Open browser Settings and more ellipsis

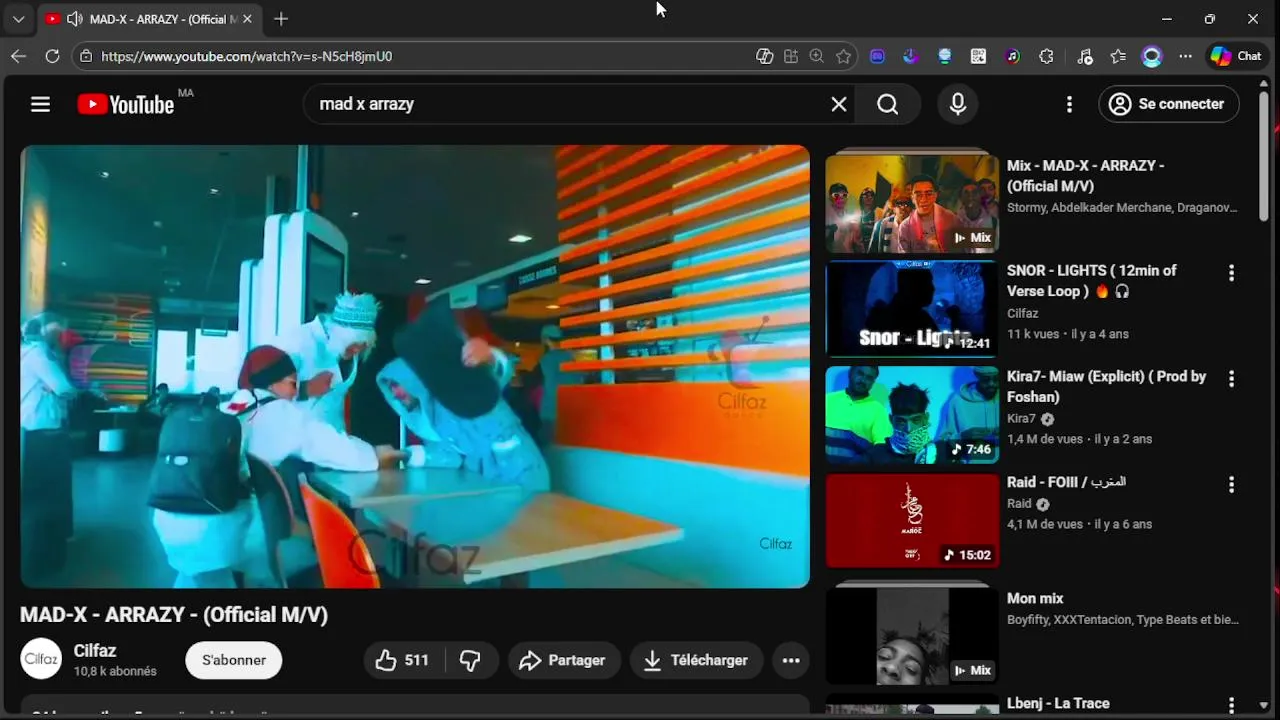tap(1185, 56)
